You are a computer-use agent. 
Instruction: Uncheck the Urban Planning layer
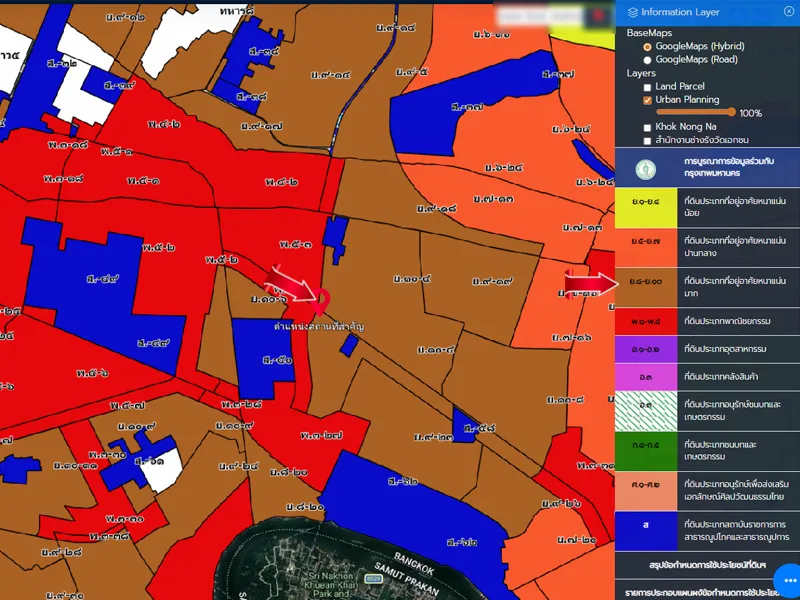coord(647,100)
